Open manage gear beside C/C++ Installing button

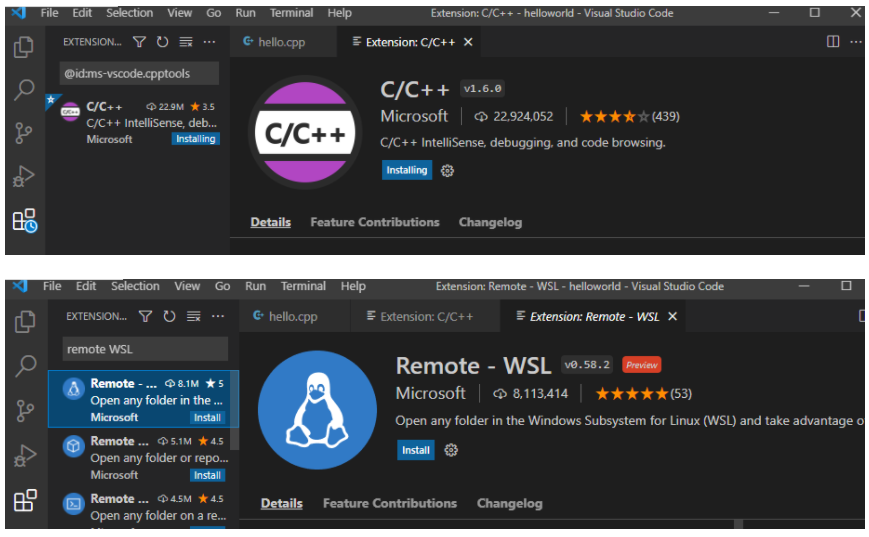pyautogui.click(x=447, y=171)
